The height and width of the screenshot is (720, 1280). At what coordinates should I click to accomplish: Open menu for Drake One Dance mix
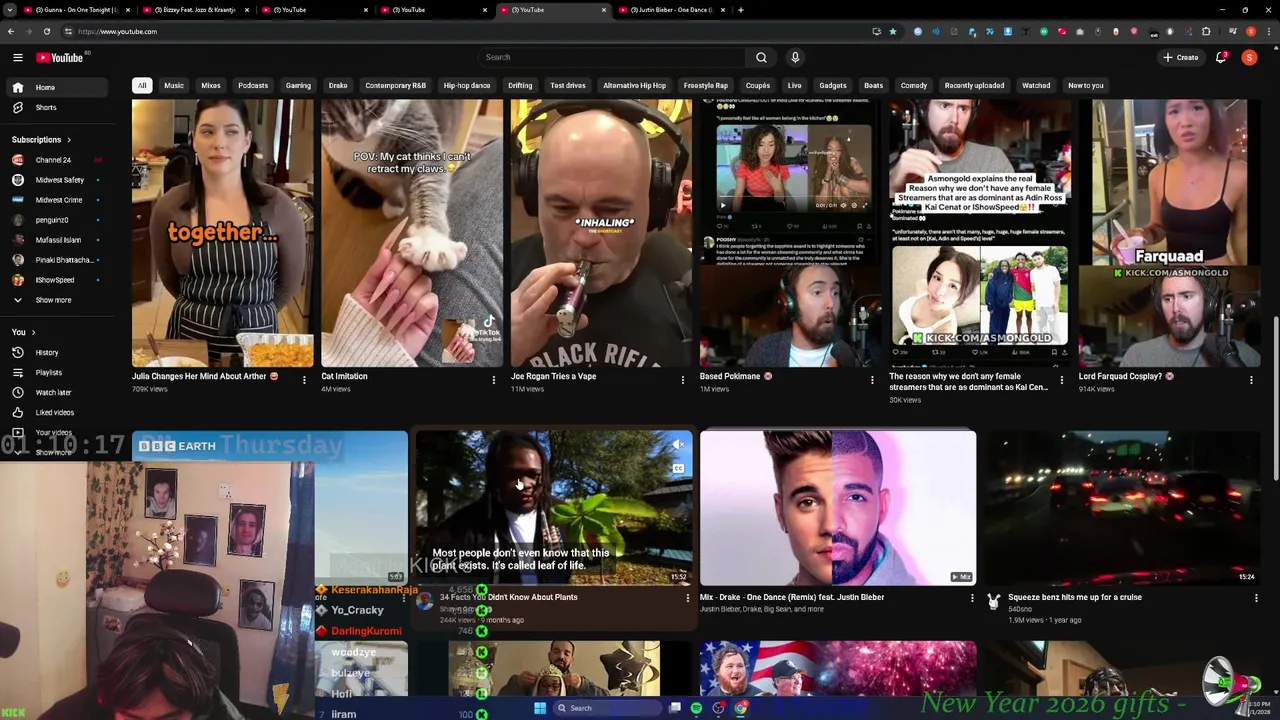pyautogui.click(x=972, y=598)
